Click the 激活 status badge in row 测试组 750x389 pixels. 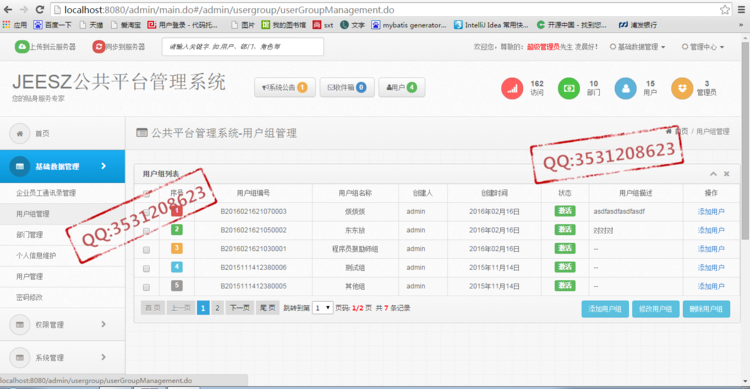pyautogui.click(x=565, y=267)
